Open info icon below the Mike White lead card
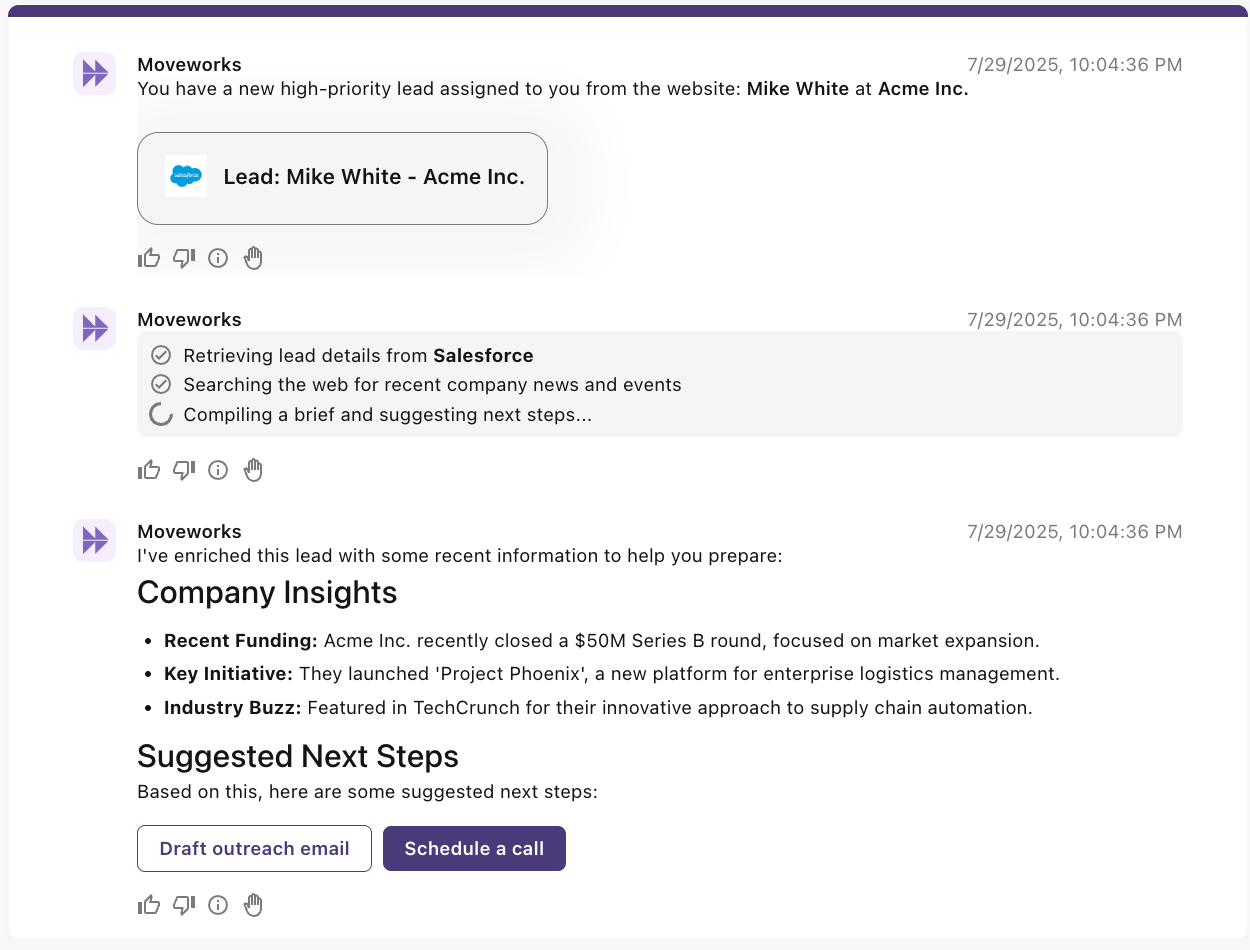Image resolution: width=1250 pixels, height=950 pixels. (x=218, y=258)
